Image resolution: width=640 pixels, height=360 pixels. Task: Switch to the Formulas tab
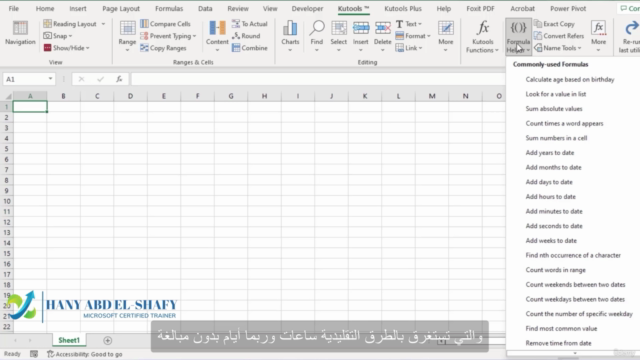click(x=169, y=9)
